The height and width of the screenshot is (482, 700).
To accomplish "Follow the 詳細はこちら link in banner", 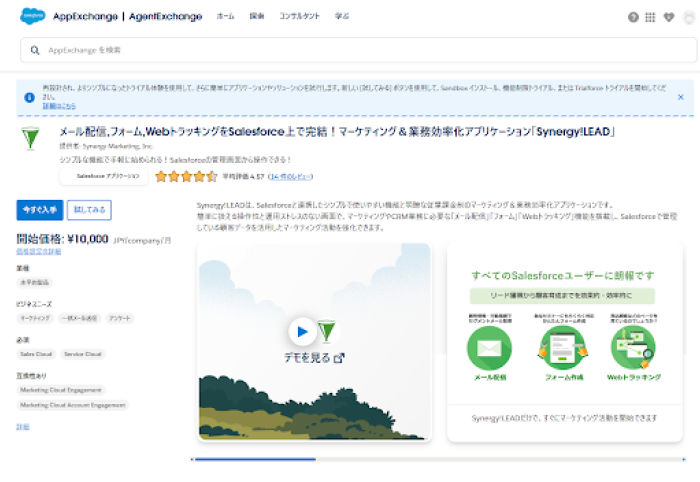I will tap(59, 106).
